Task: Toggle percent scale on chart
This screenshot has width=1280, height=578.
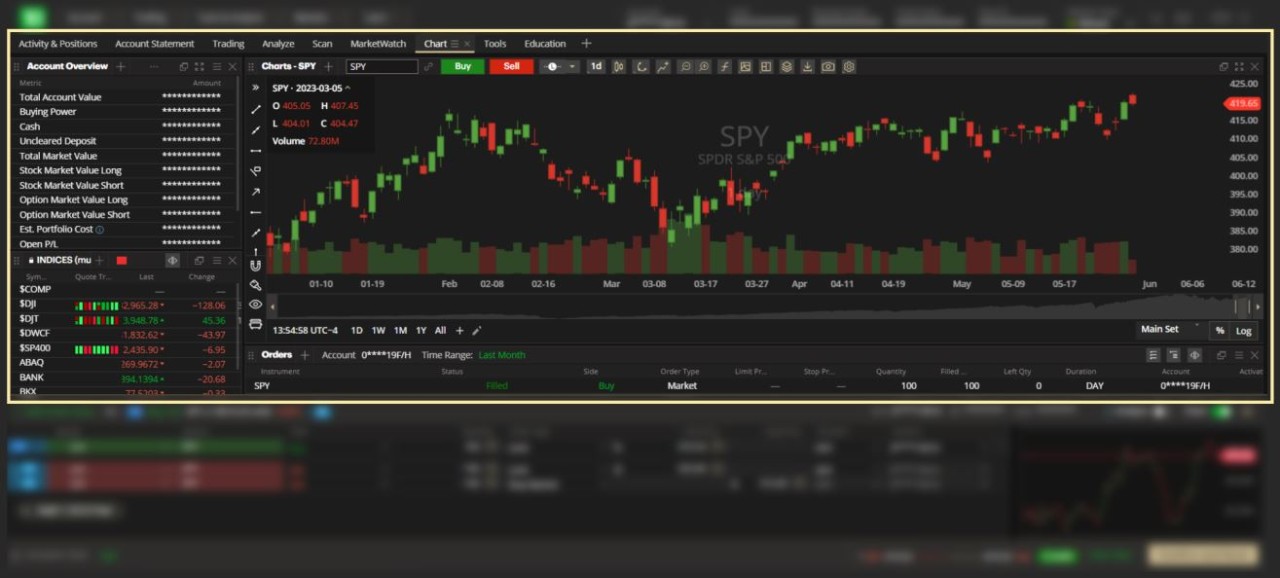Action: tap(1220, 330)
